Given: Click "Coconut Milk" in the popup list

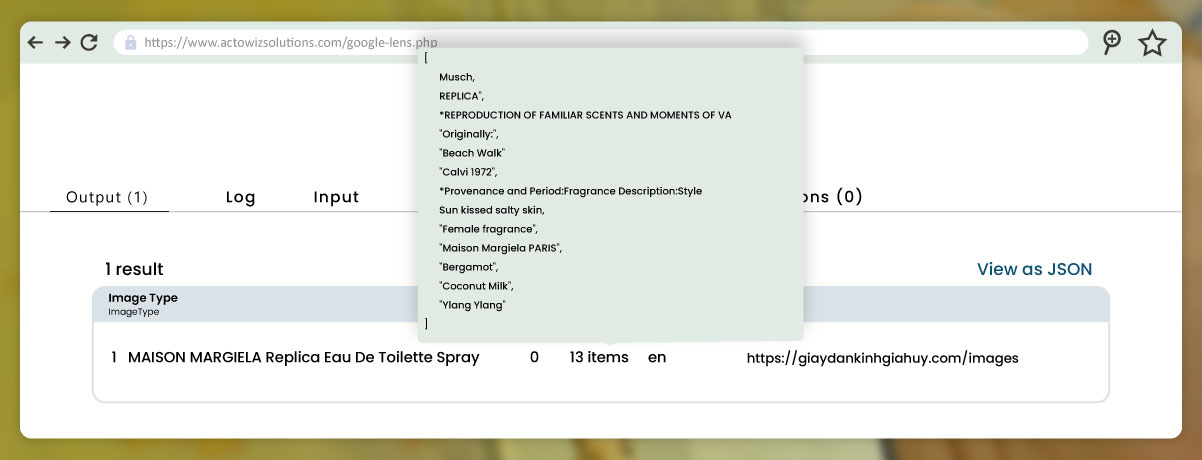Looking at the screenshot, I should [x=477, y=286].
